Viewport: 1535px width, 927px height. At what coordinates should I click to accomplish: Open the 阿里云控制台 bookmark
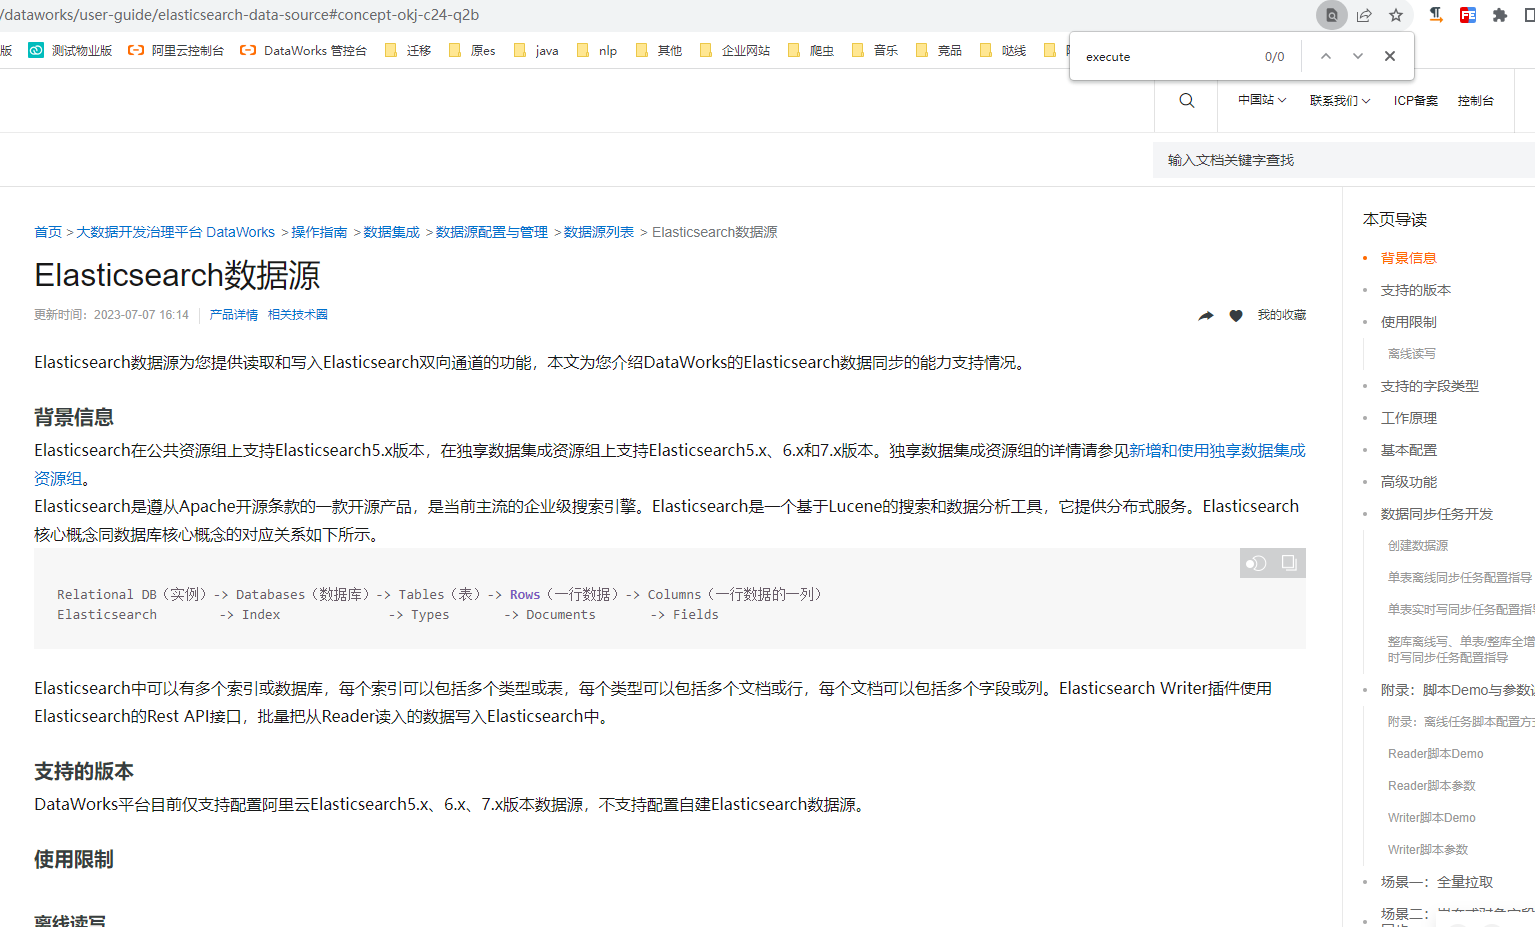click(176, 50)
